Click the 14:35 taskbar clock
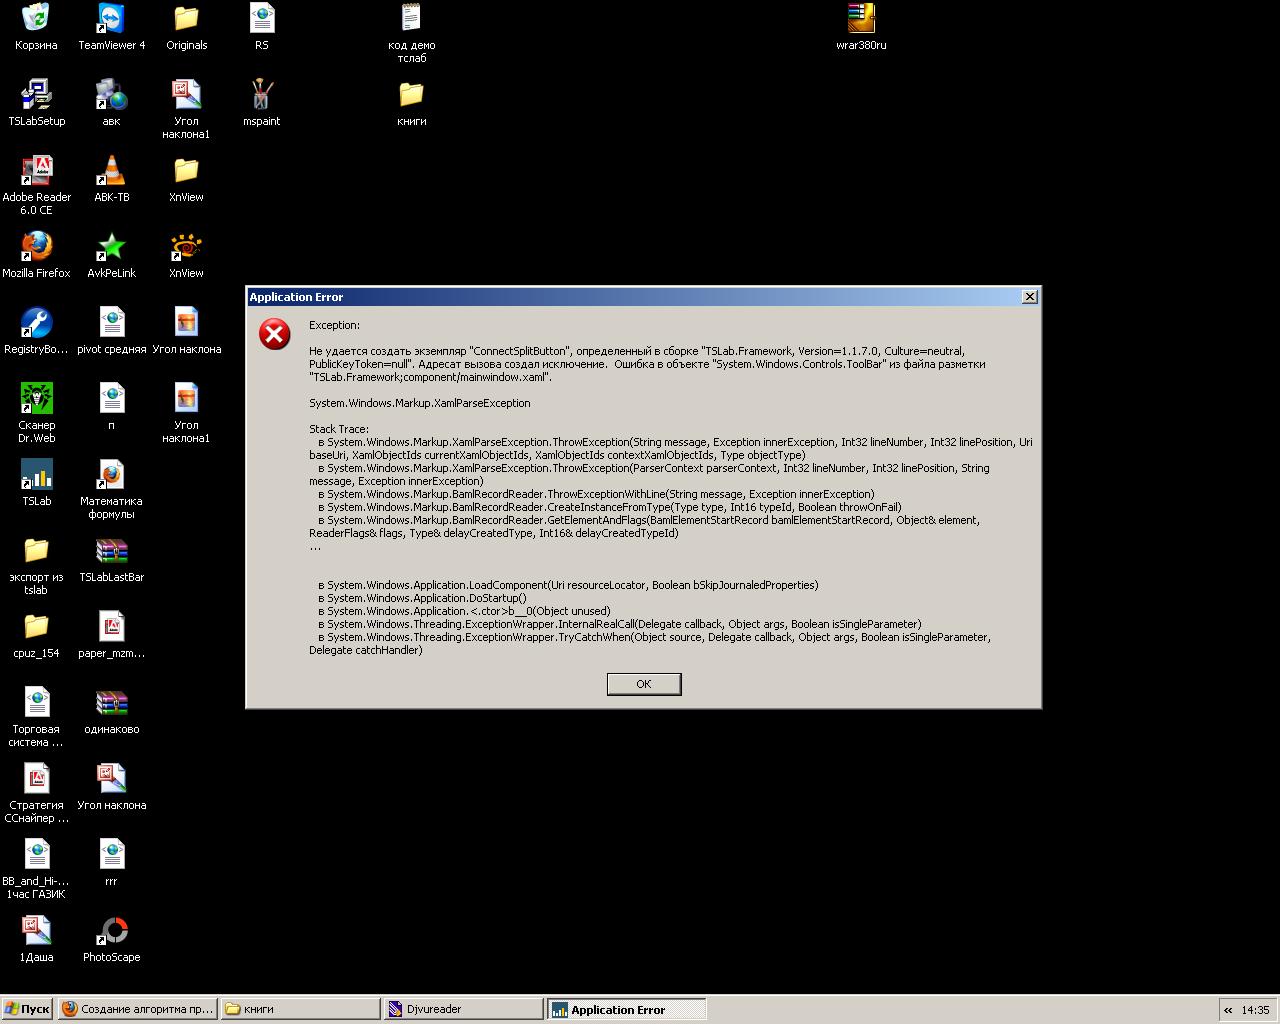Image resolution: width=1280 pixels, height=1024 pixels. (x=1255, y=1010)
